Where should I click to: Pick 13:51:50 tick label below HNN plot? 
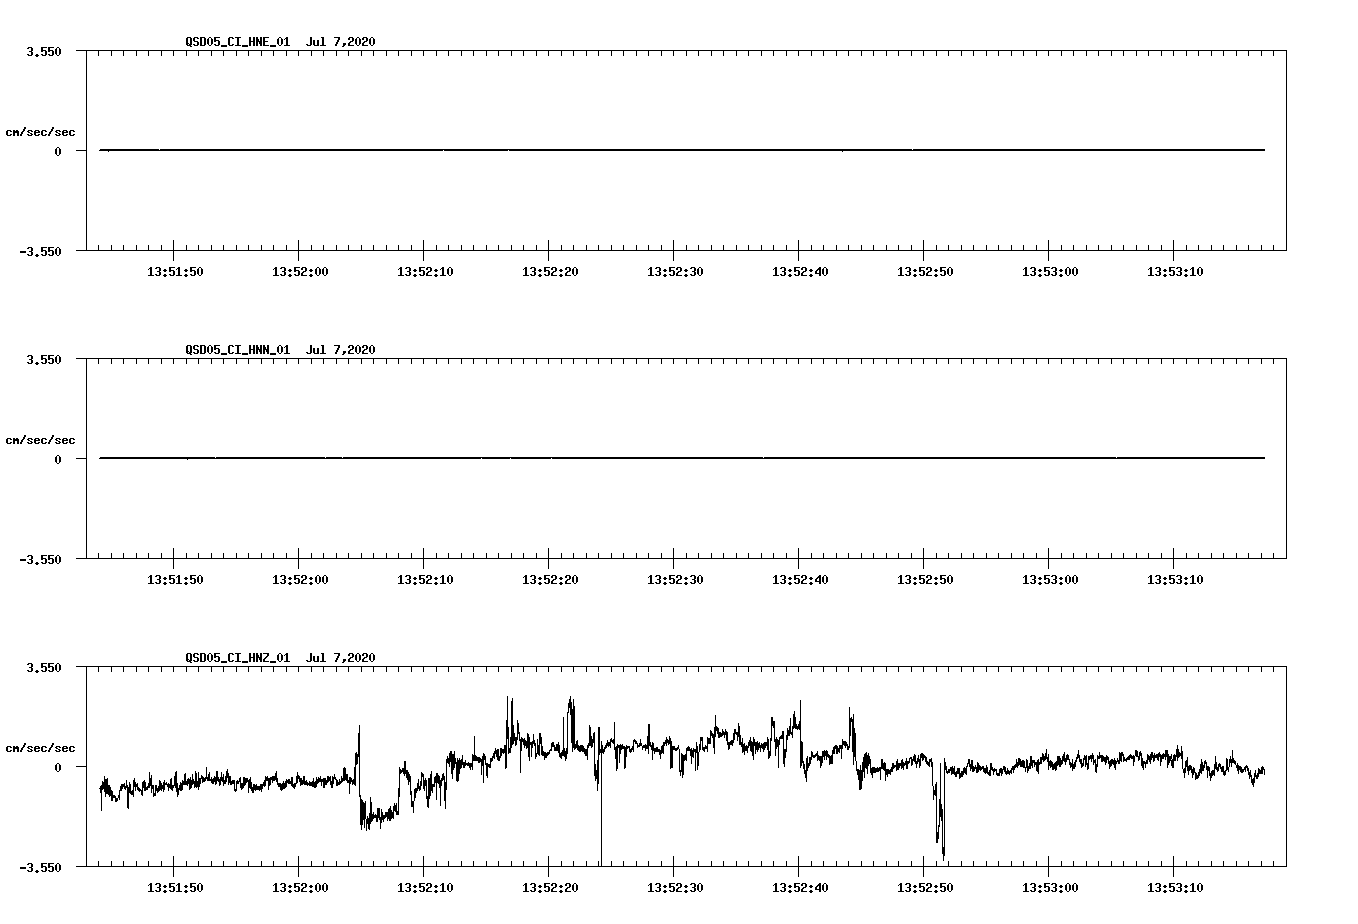point(175,579)
